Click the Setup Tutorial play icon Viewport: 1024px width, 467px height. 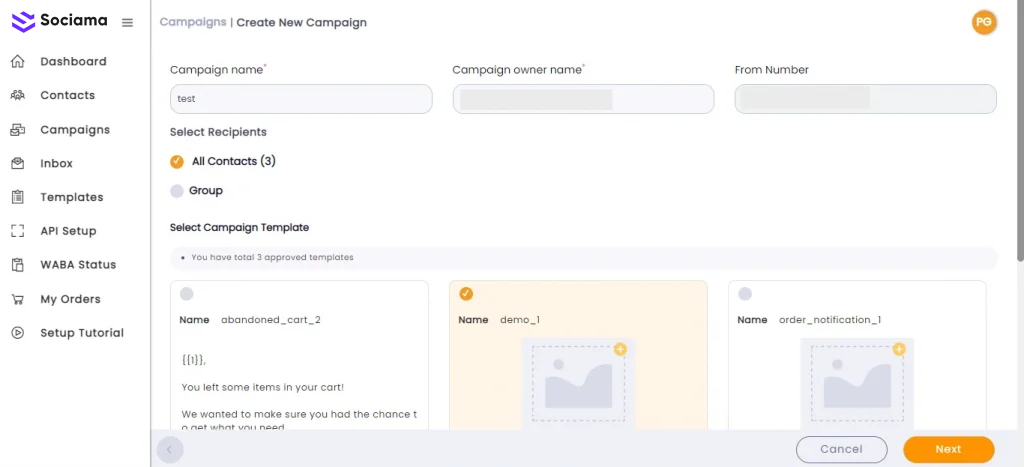click(18, 333)
